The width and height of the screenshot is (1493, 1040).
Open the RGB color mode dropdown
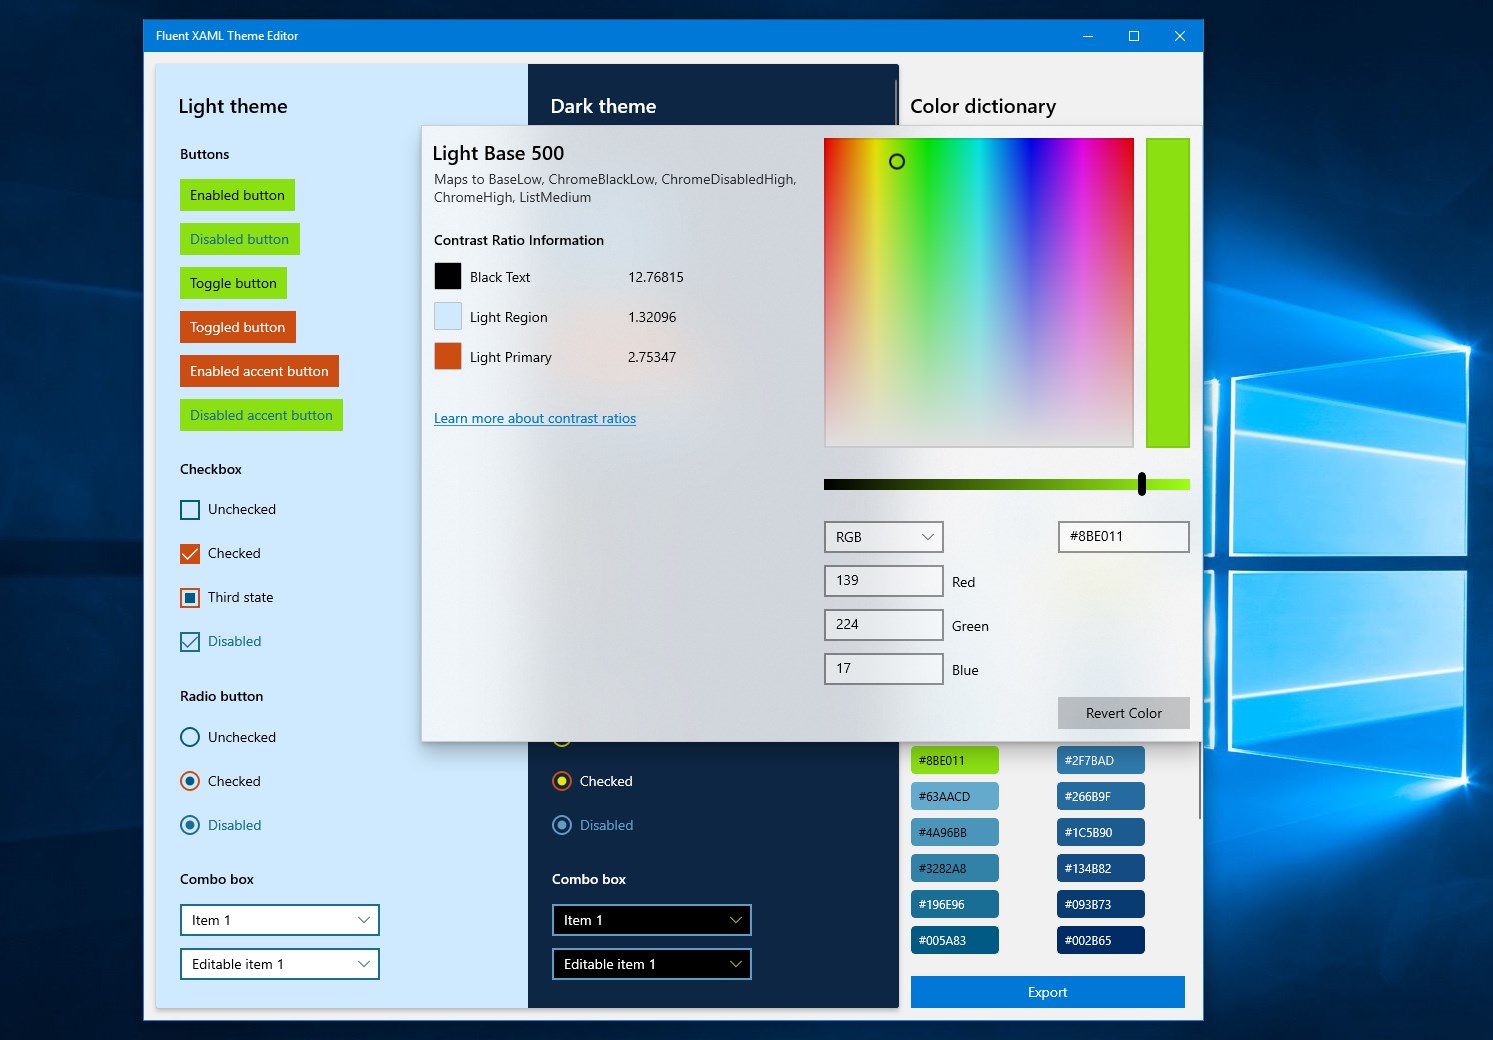click(883, 537)
